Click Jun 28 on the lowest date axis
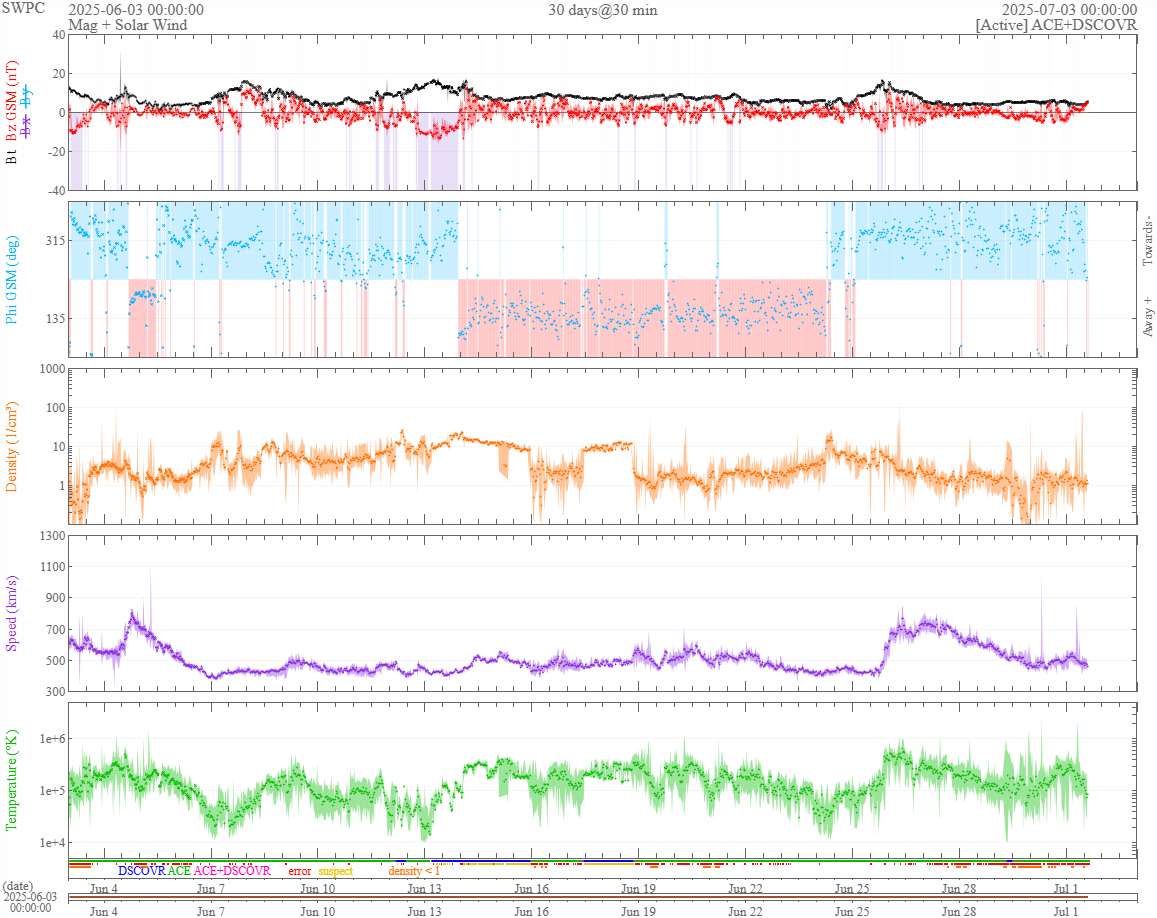 (959, 911)
